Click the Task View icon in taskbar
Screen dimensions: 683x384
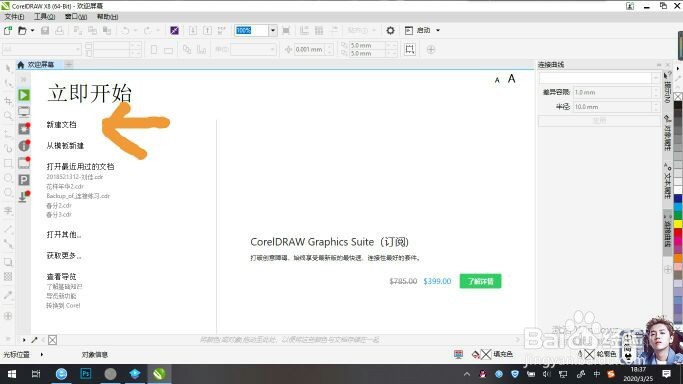click(x=36, y=374)
